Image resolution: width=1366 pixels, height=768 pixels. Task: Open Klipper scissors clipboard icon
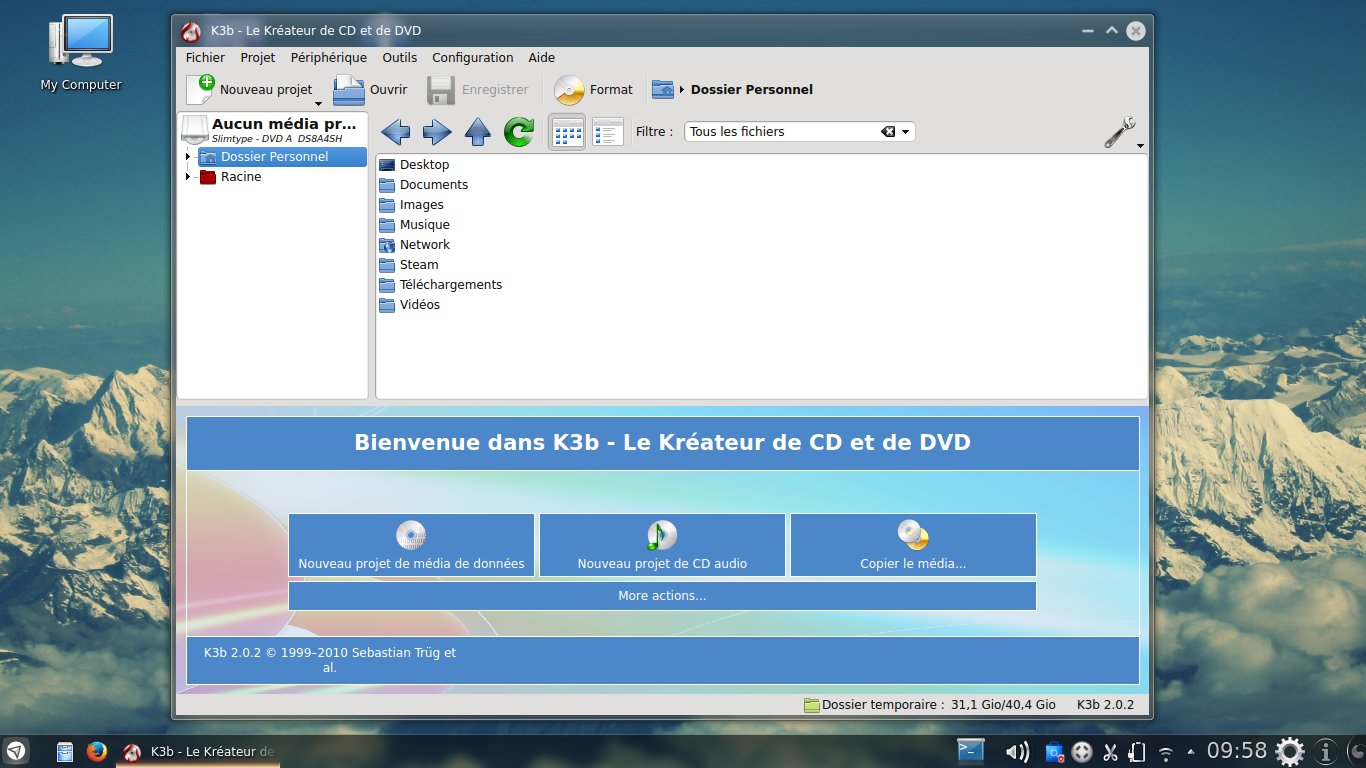click(1110, 752)
